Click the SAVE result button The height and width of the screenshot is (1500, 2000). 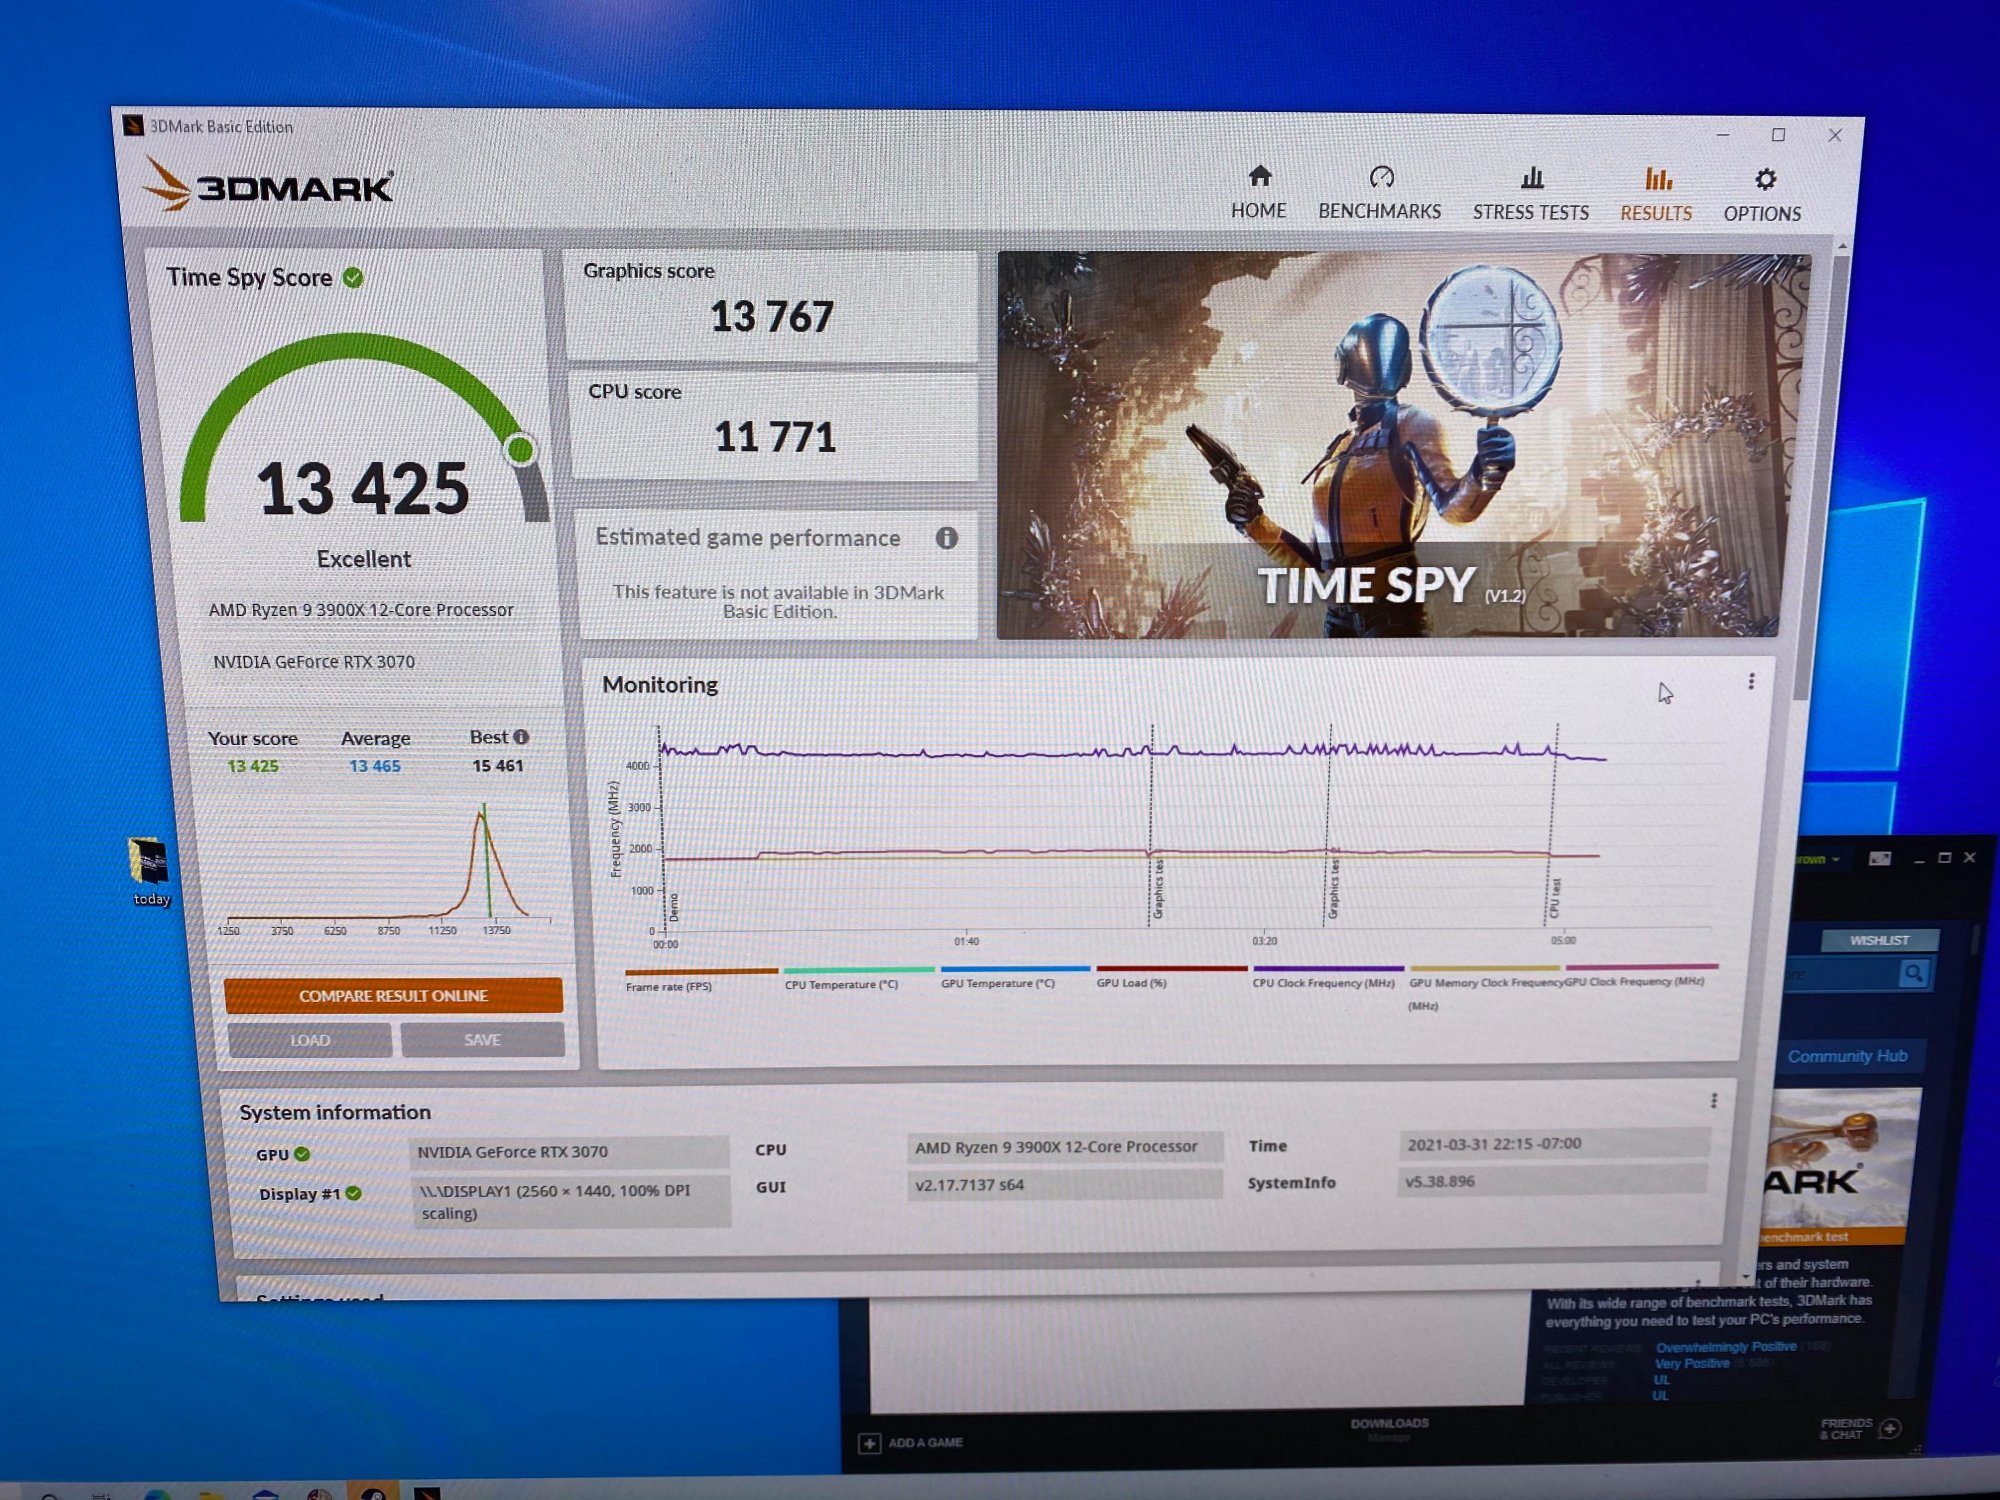pyautogui.click(x=482, y=1040)
